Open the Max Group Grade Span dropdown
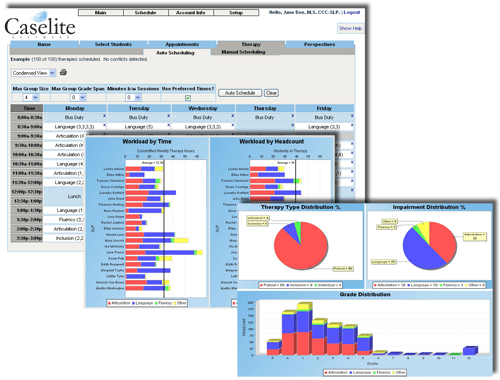Screen dimensions: 500x380 click(78, 97)
